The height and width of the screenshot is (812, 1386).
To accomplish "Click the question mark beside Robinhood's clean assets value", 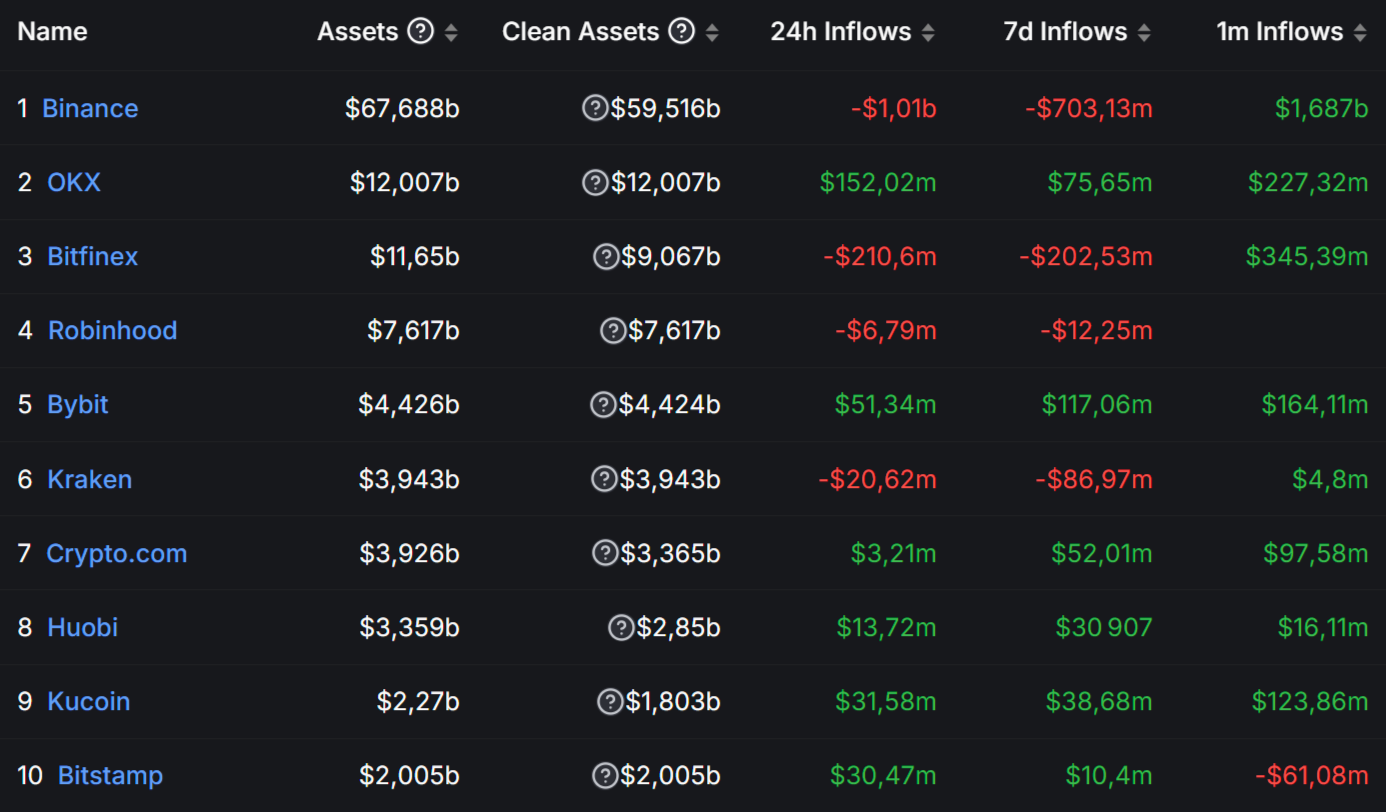I will point(613,330).
